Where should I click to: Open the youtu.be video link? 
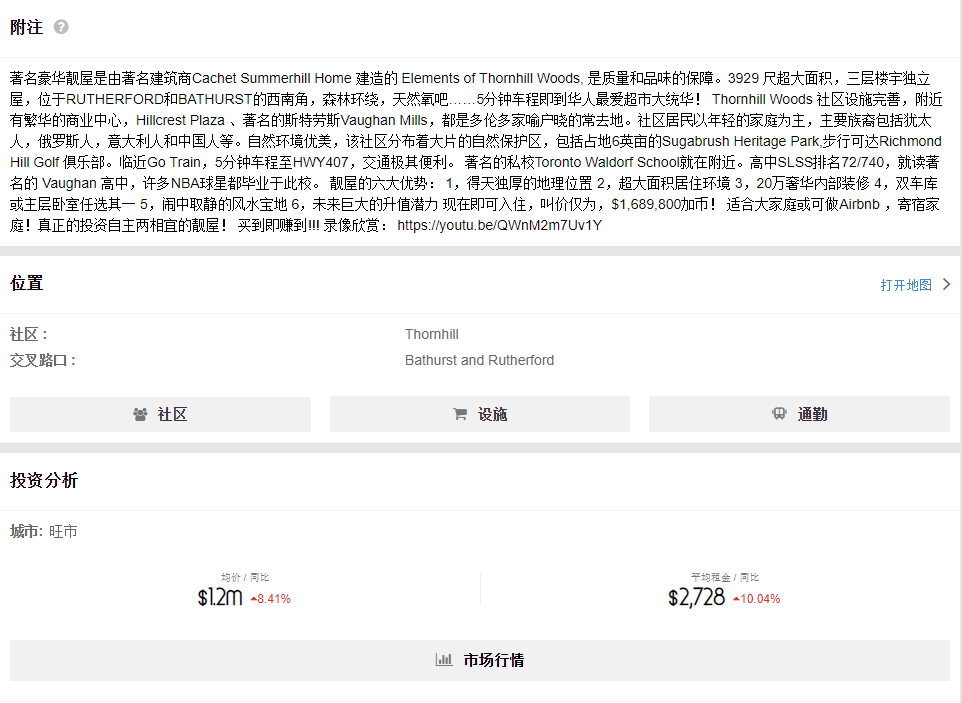click(499, 225)
